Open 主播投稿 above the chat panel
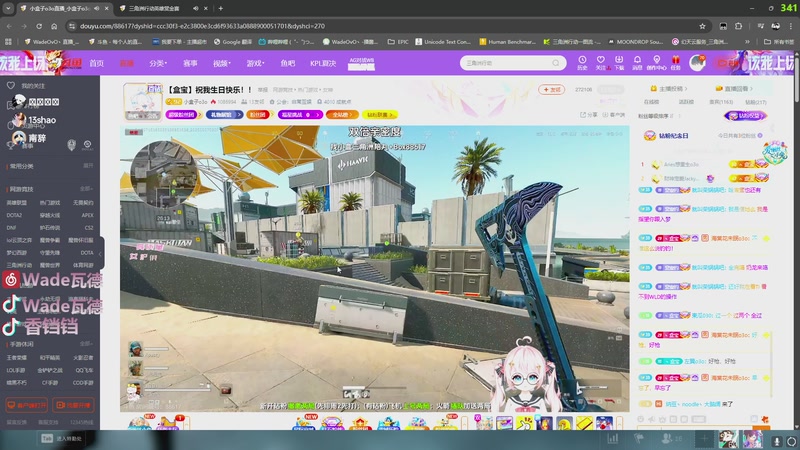 pyautogui.click(x=668, y=89)
